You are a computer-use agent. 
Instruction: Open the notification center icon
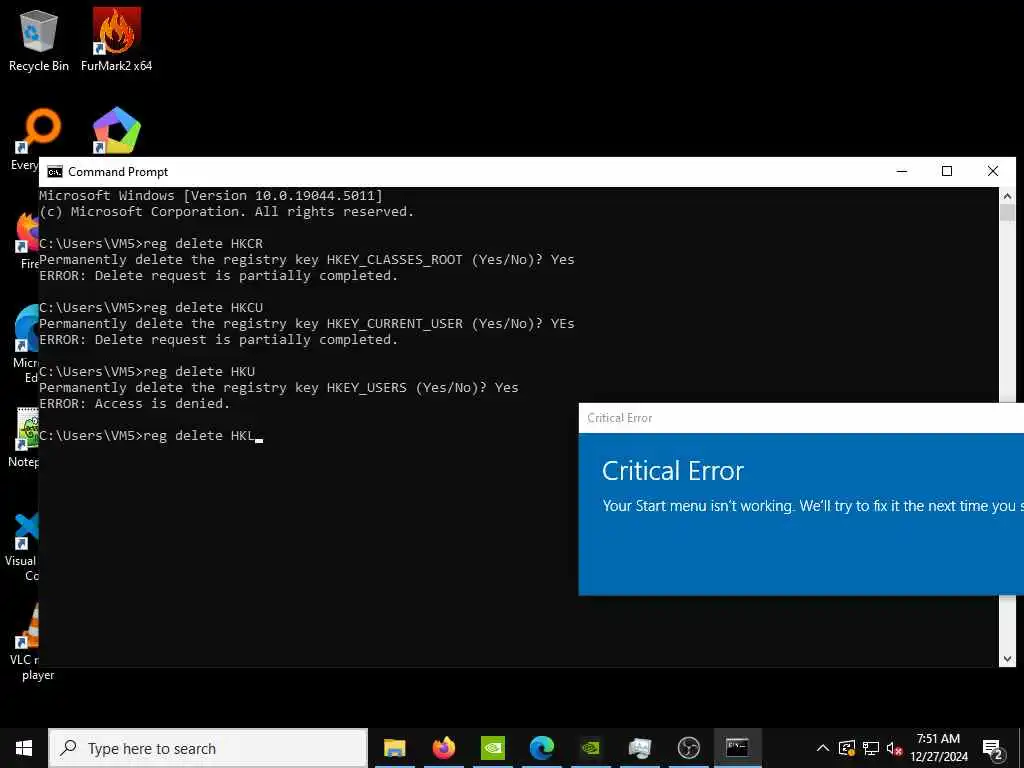[x=992, y=750]
